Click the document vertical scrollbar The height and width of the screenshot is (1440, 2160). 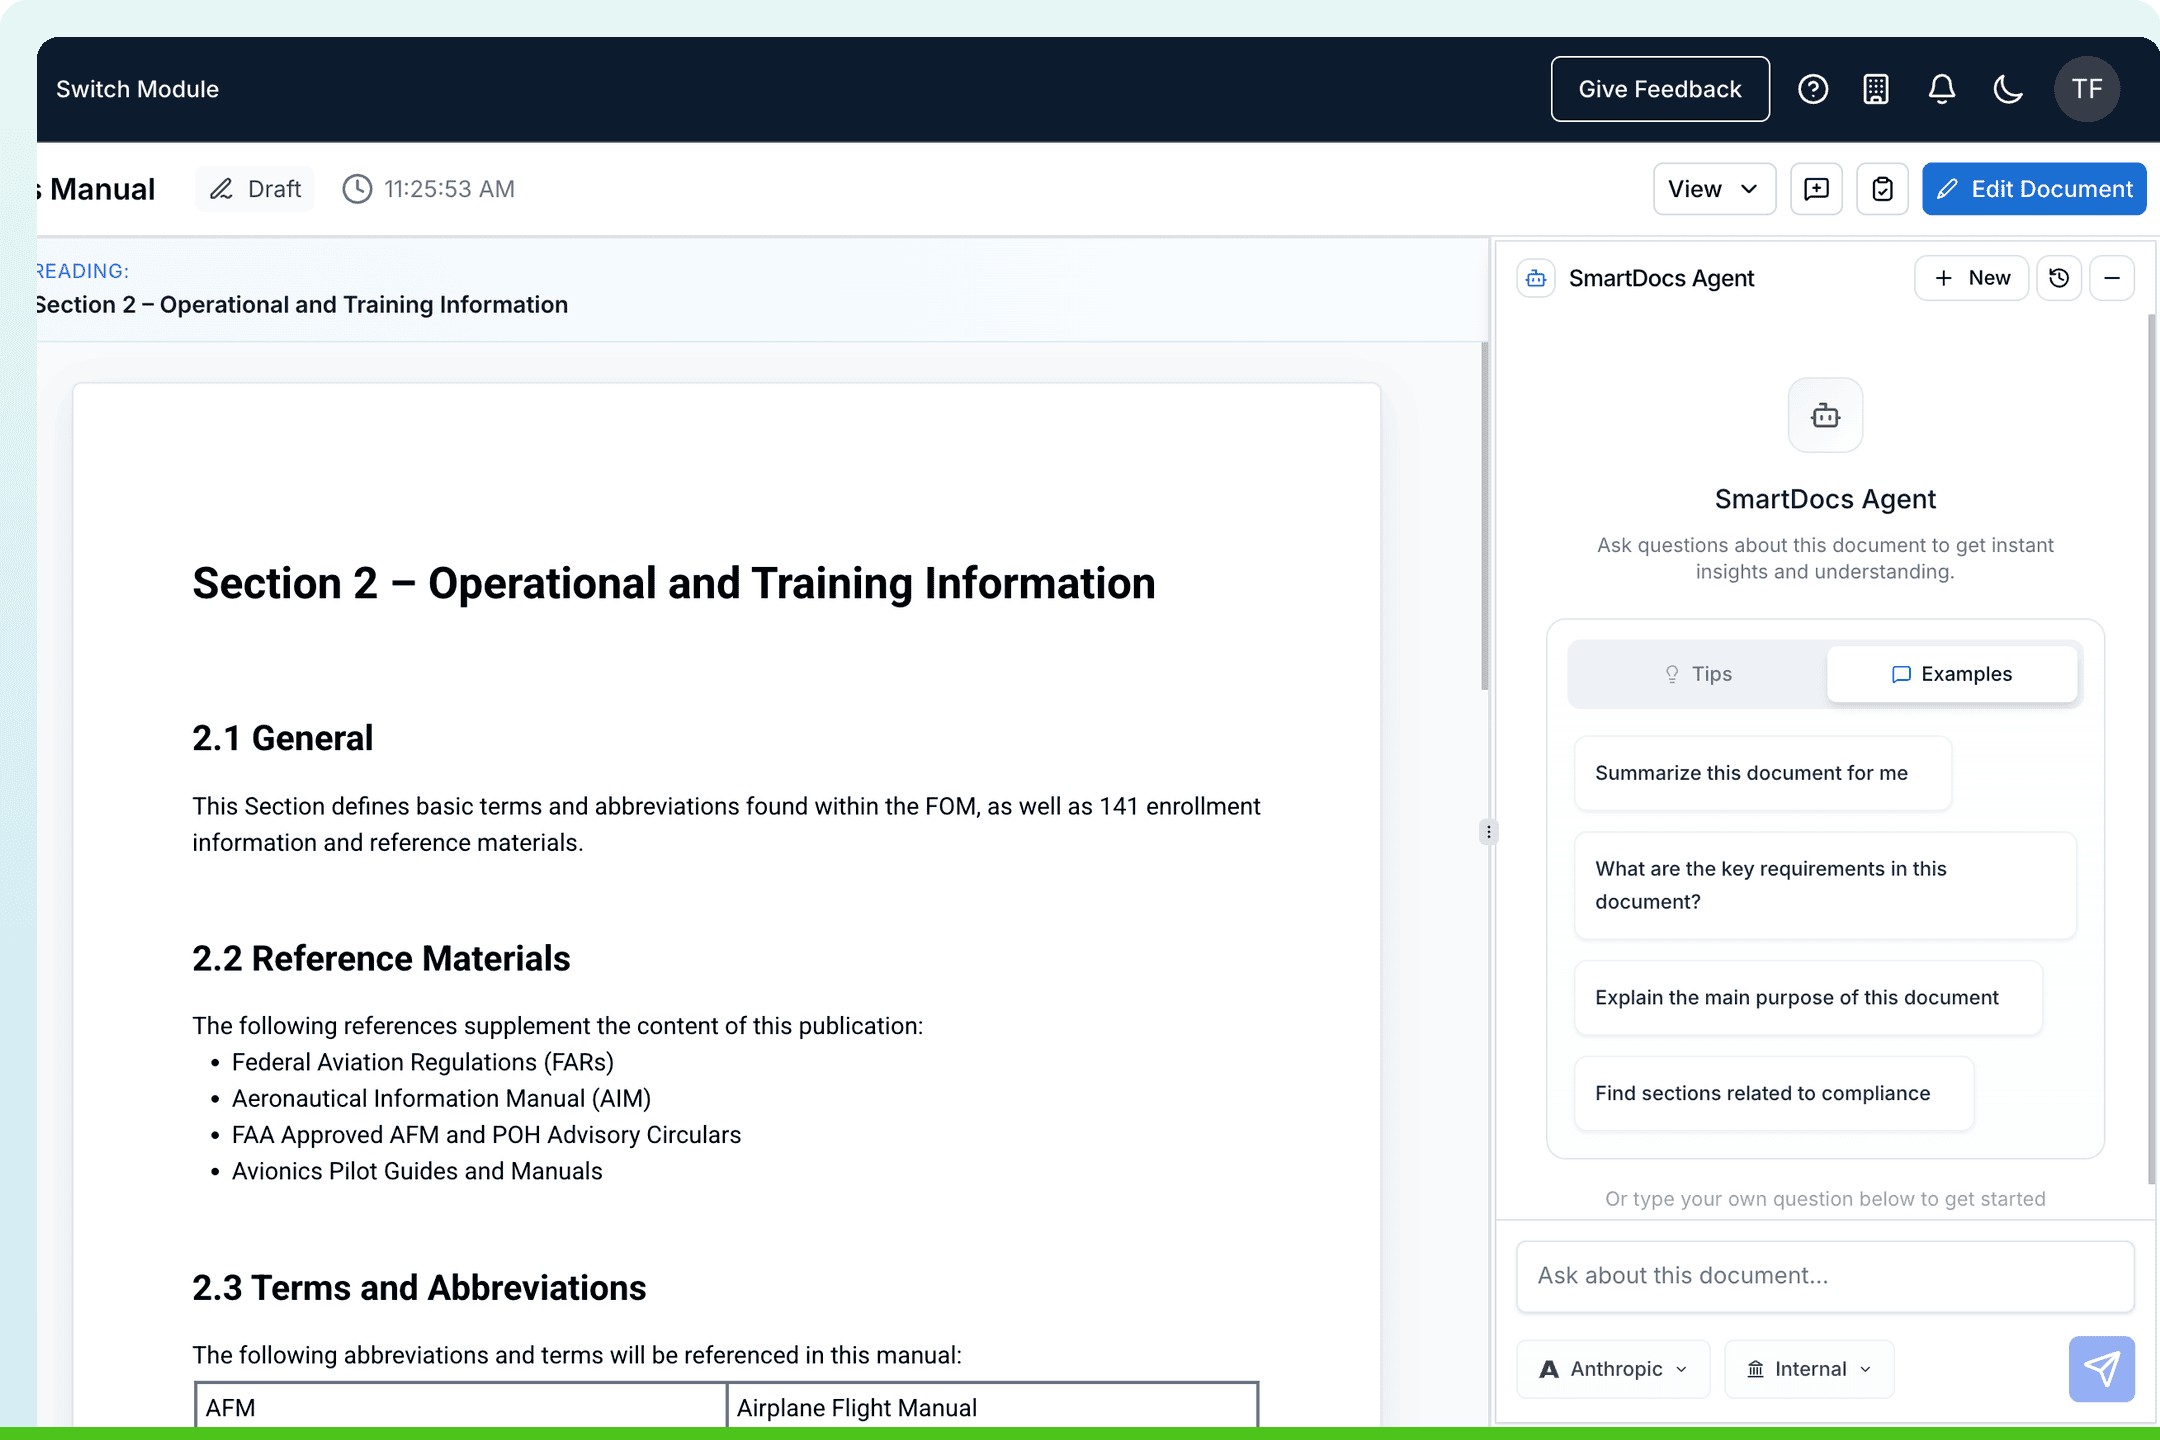pos(1484,516)
